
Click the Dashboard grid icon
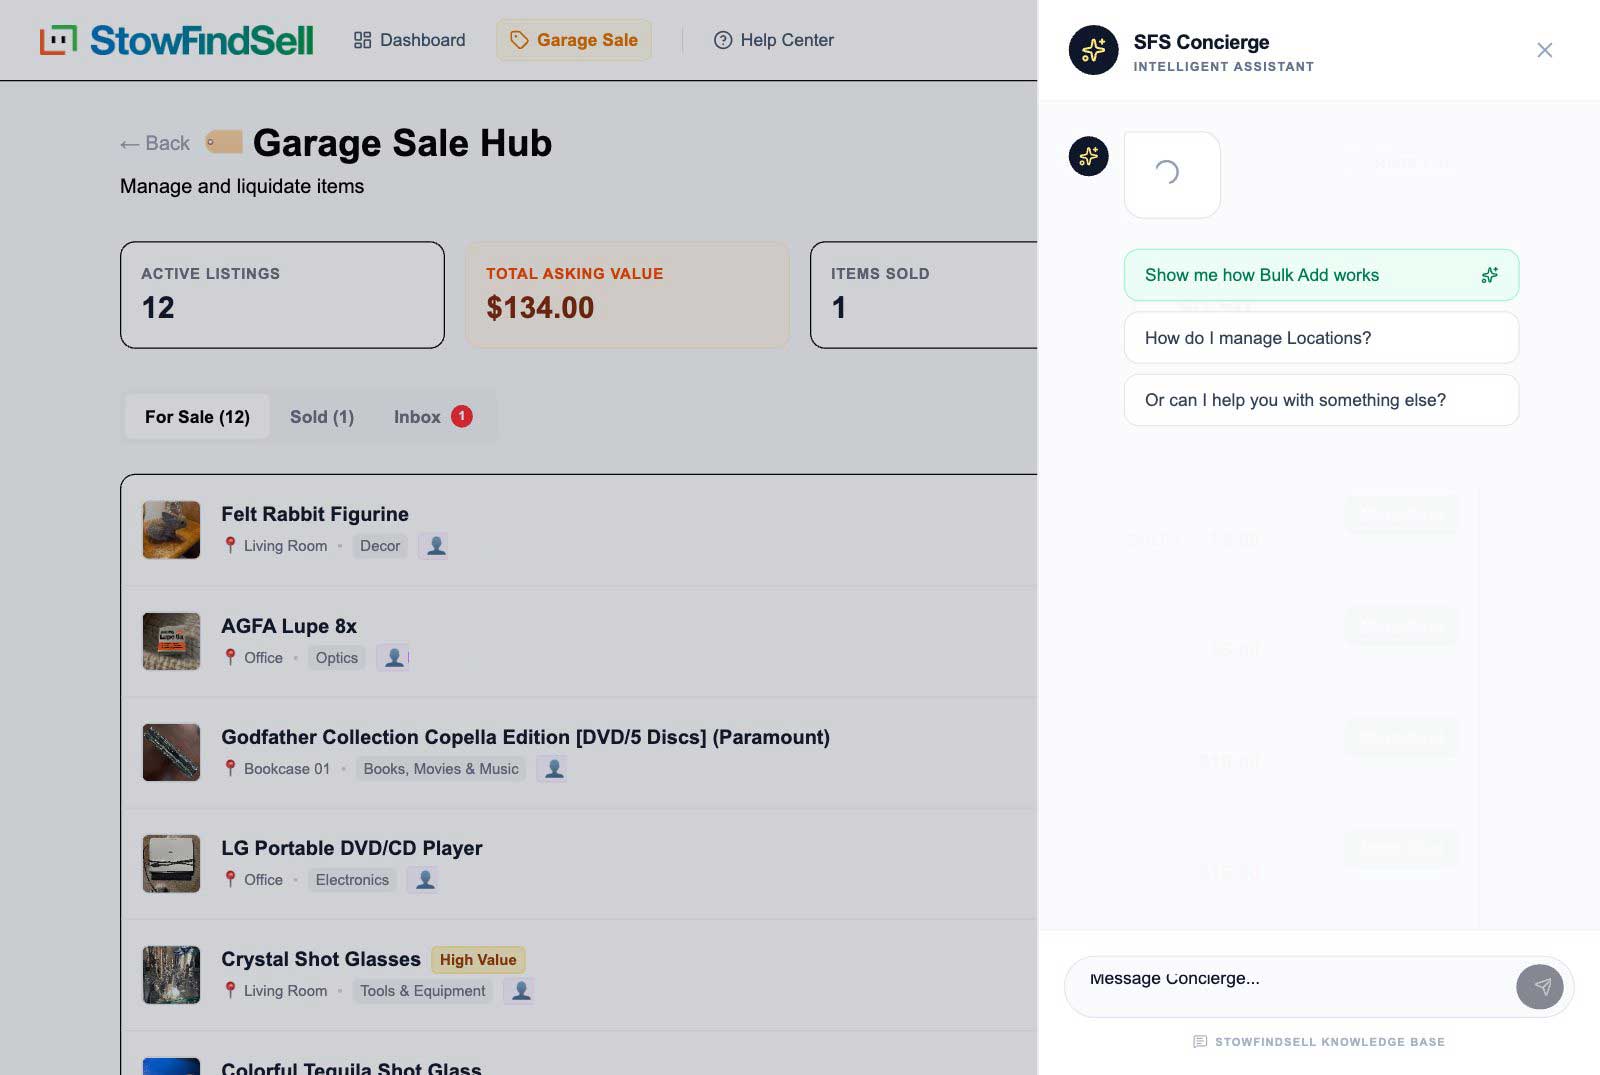pos(362,40)
